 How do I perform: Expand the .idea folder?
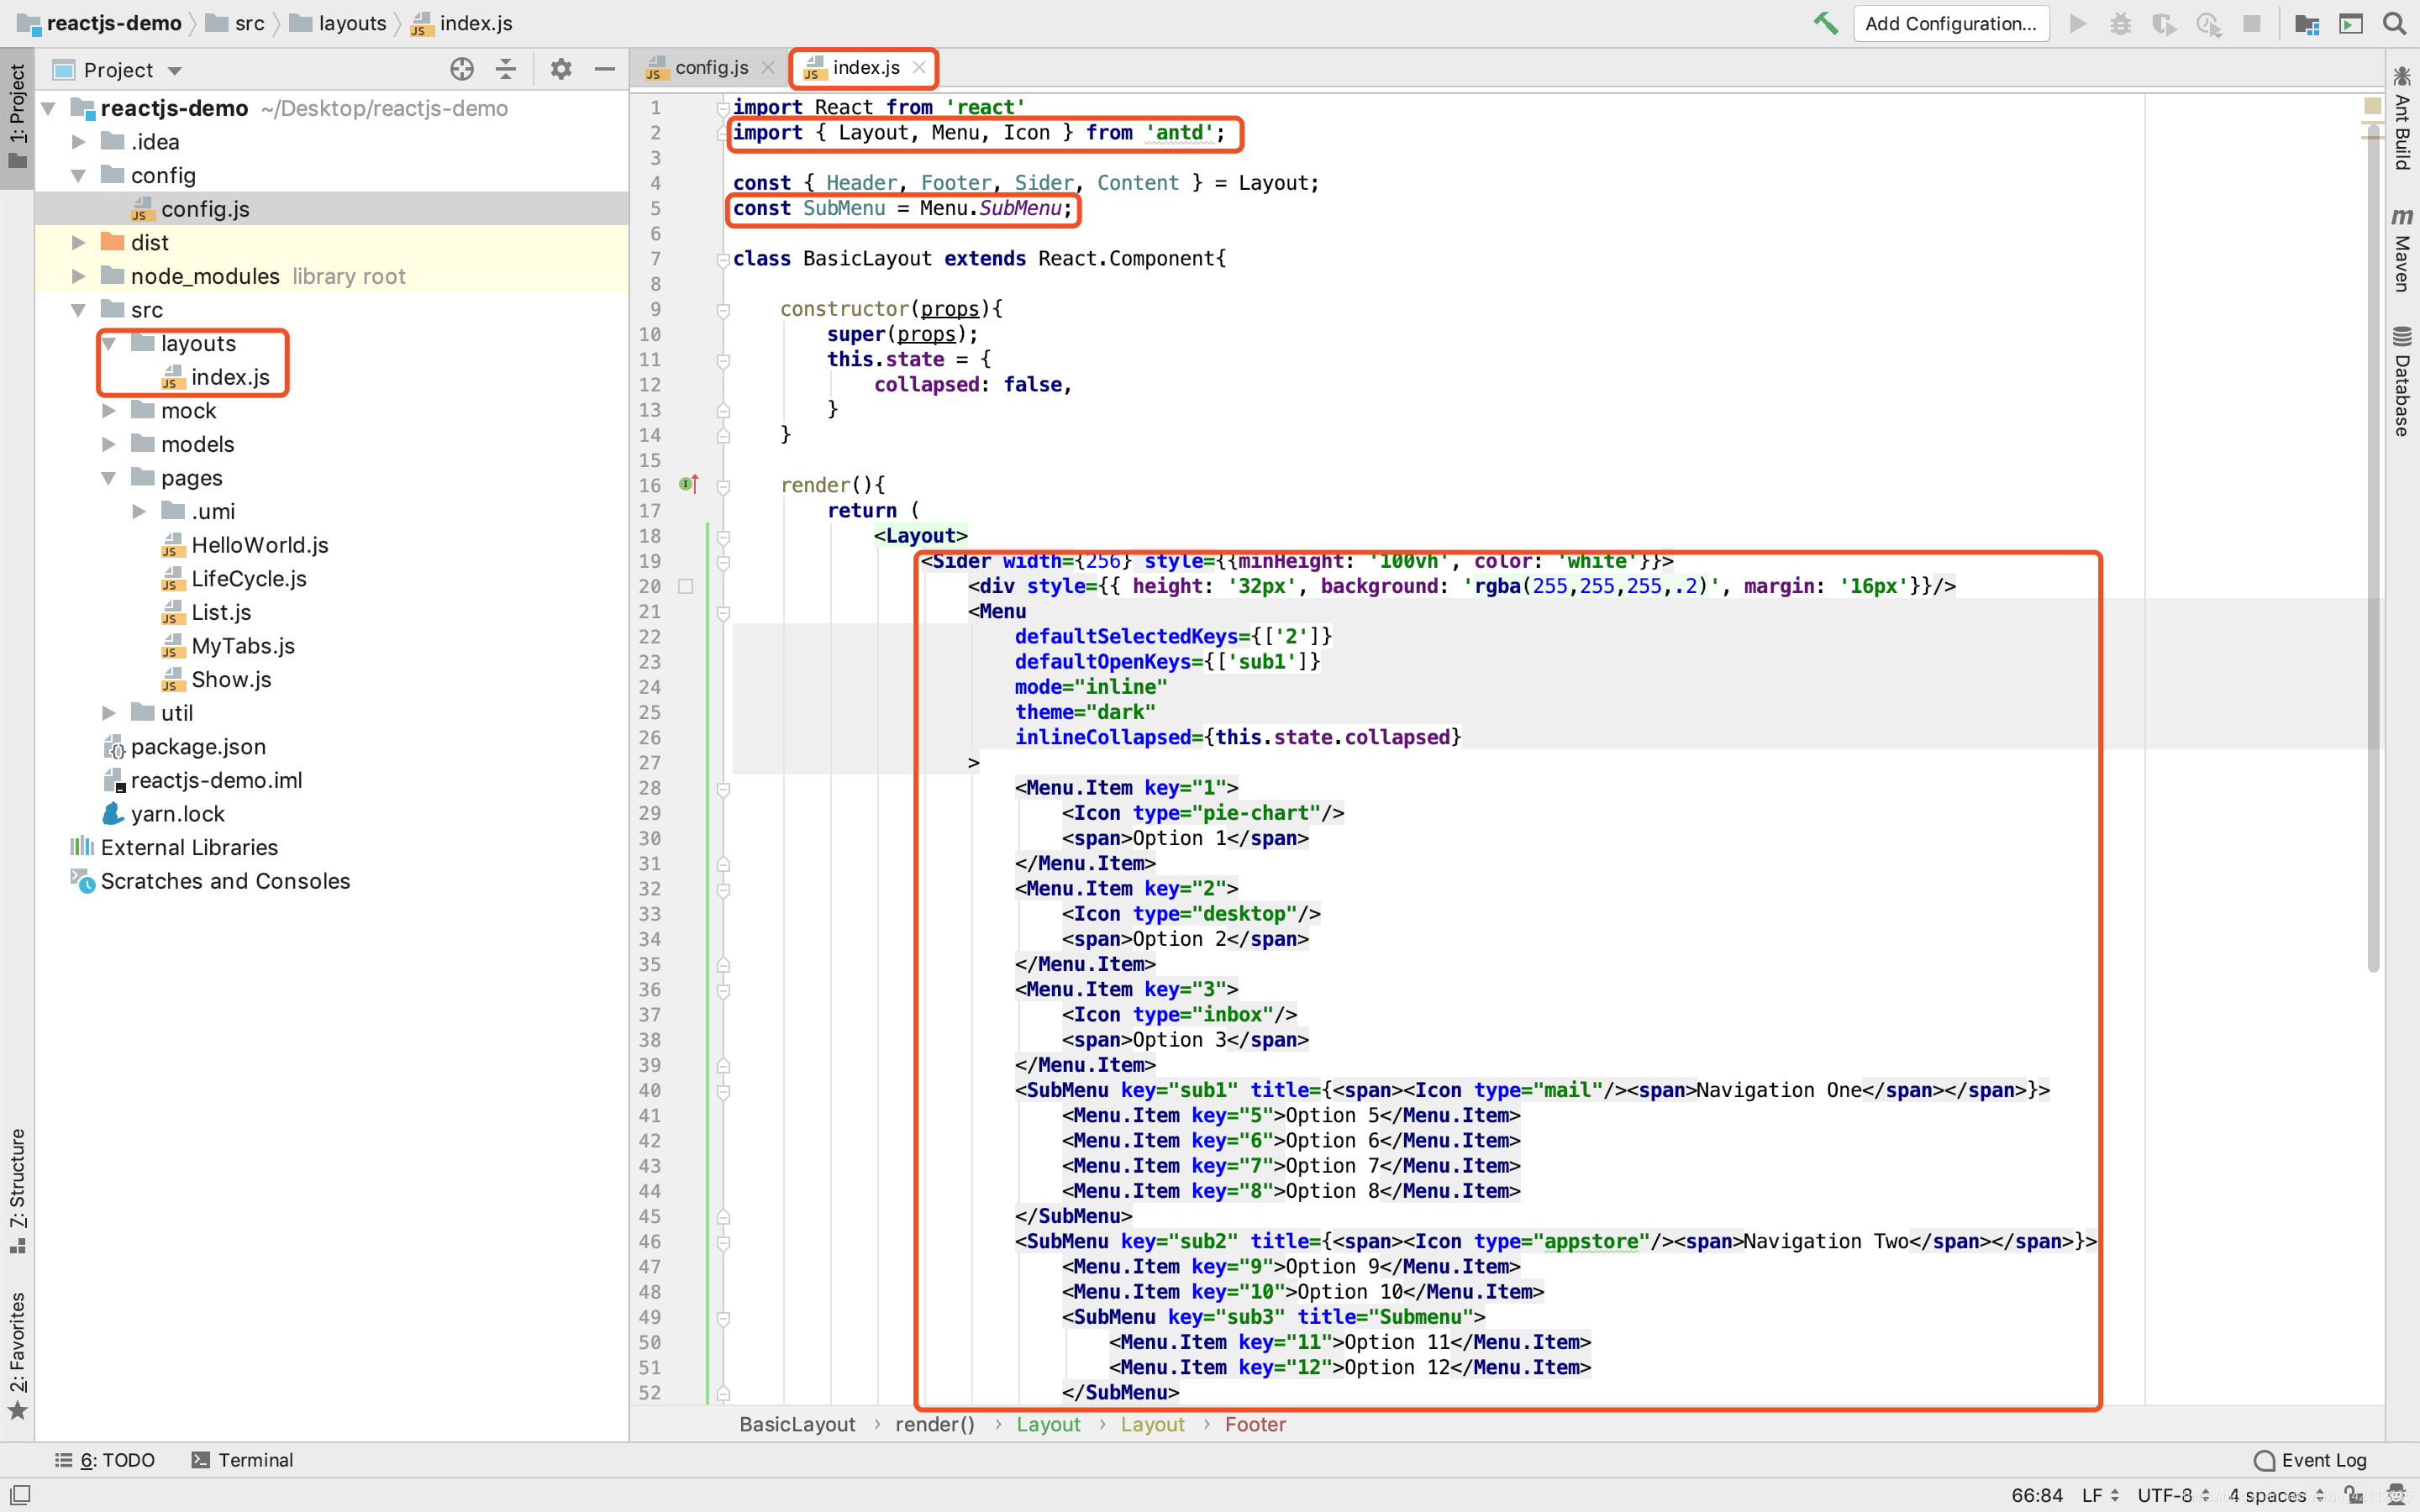78,142
